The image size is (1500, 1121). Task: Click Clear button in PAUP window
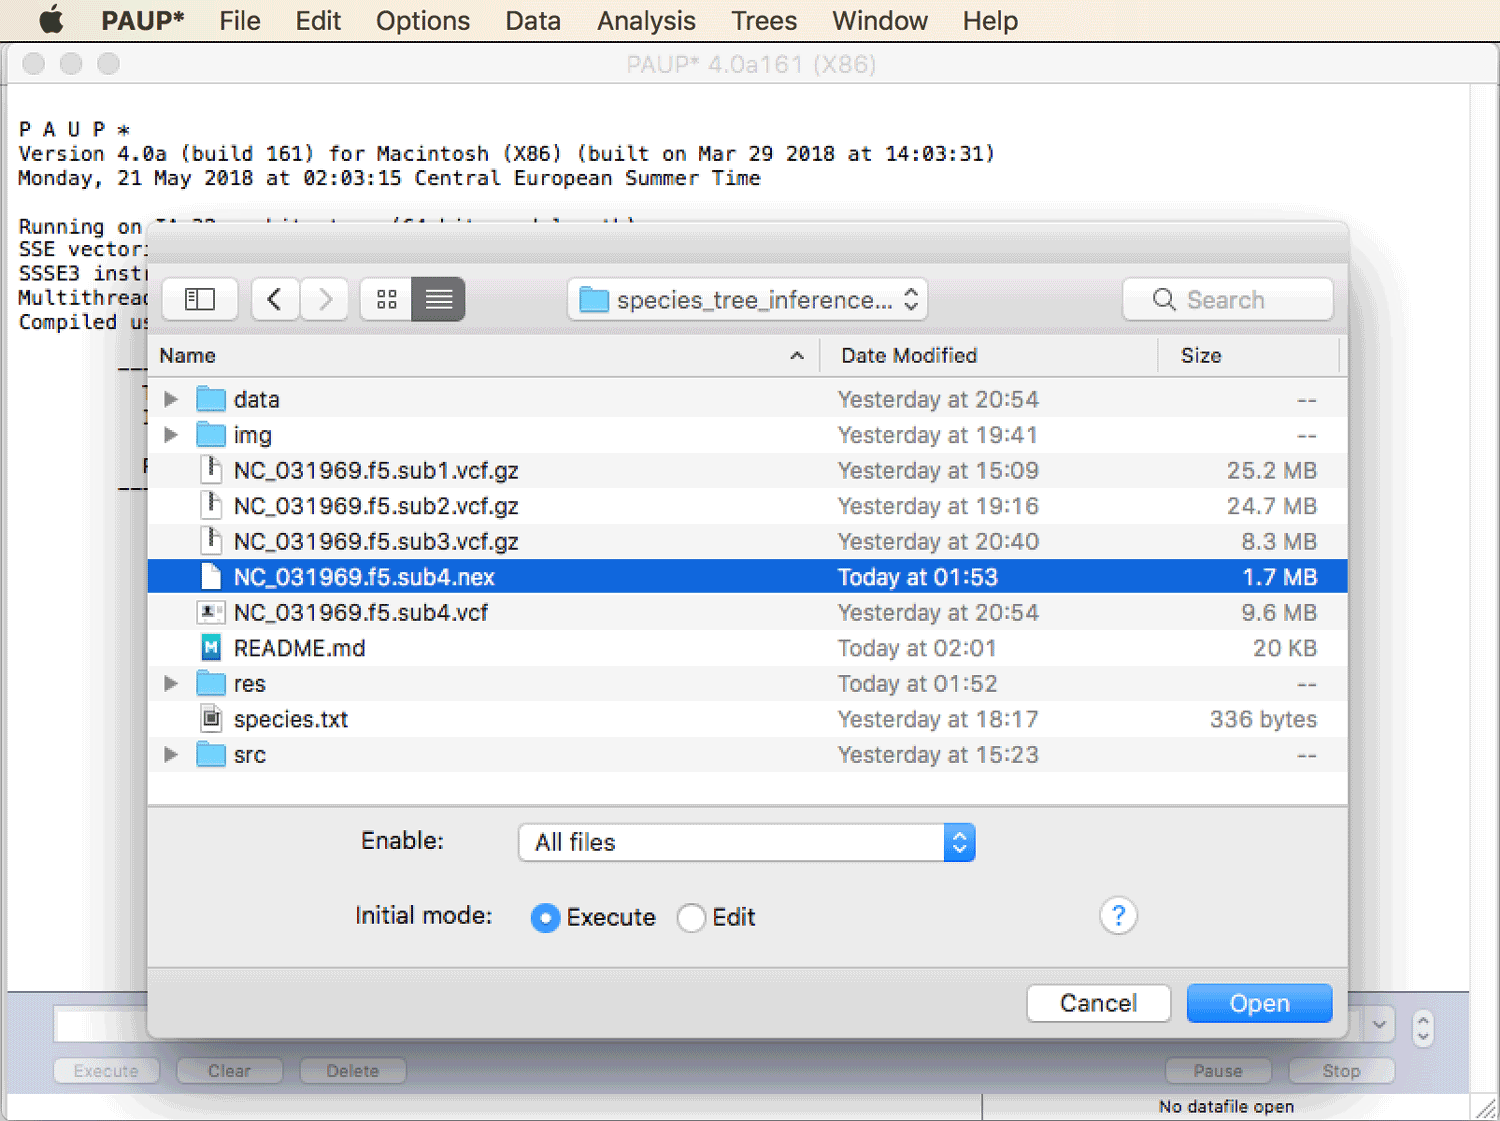pos(229,1071)
